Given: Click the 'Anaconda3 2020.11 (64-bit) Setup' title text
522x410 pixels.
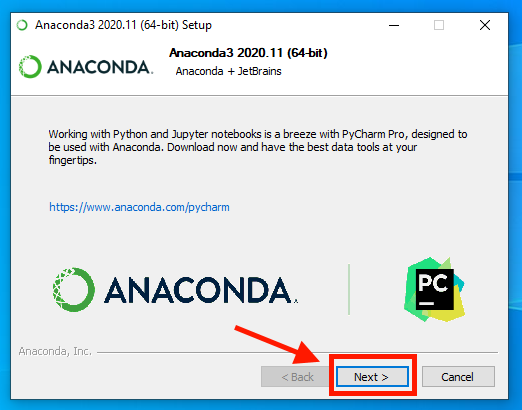Looking at the screenshot, I should [123, 25].
